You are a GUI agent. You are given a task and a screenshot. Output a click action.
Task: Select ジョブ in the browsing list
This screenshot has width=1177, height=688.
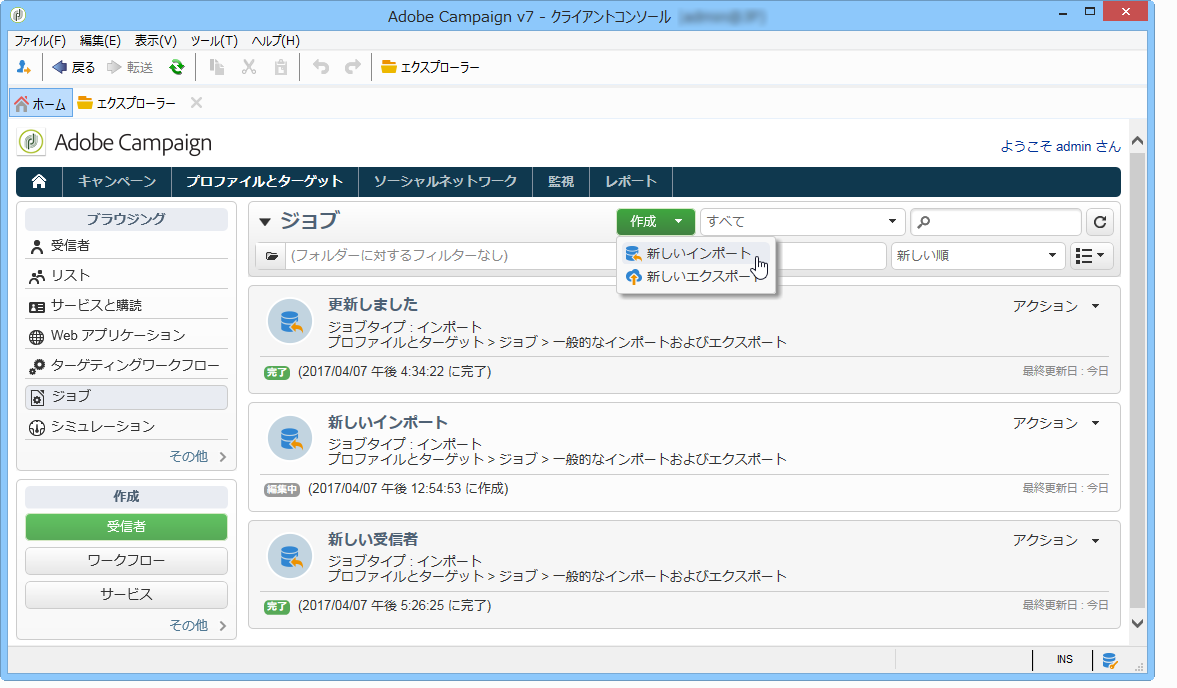pyautogui.click(x=126, y=397)
